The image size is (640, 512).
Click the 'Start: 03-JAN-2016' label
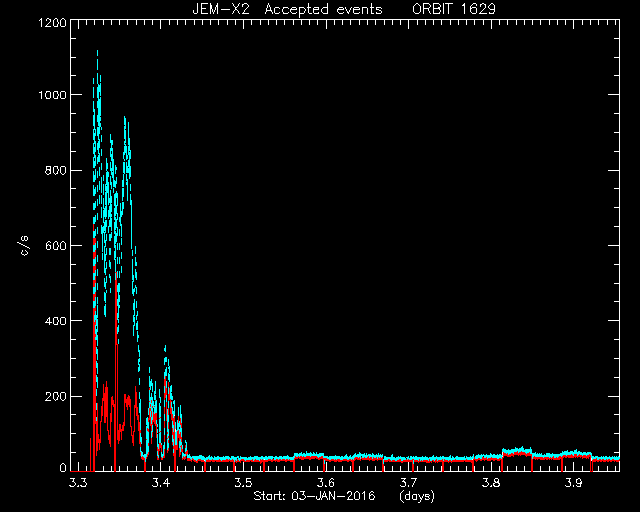314,496
